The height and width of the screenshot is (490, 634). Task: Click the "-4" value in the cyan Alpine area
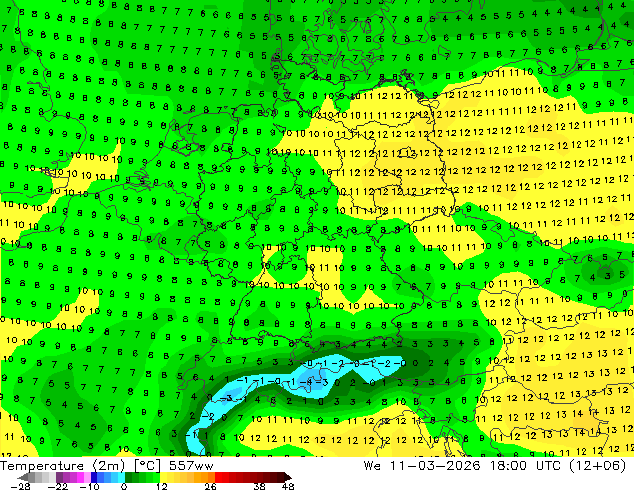307,382
